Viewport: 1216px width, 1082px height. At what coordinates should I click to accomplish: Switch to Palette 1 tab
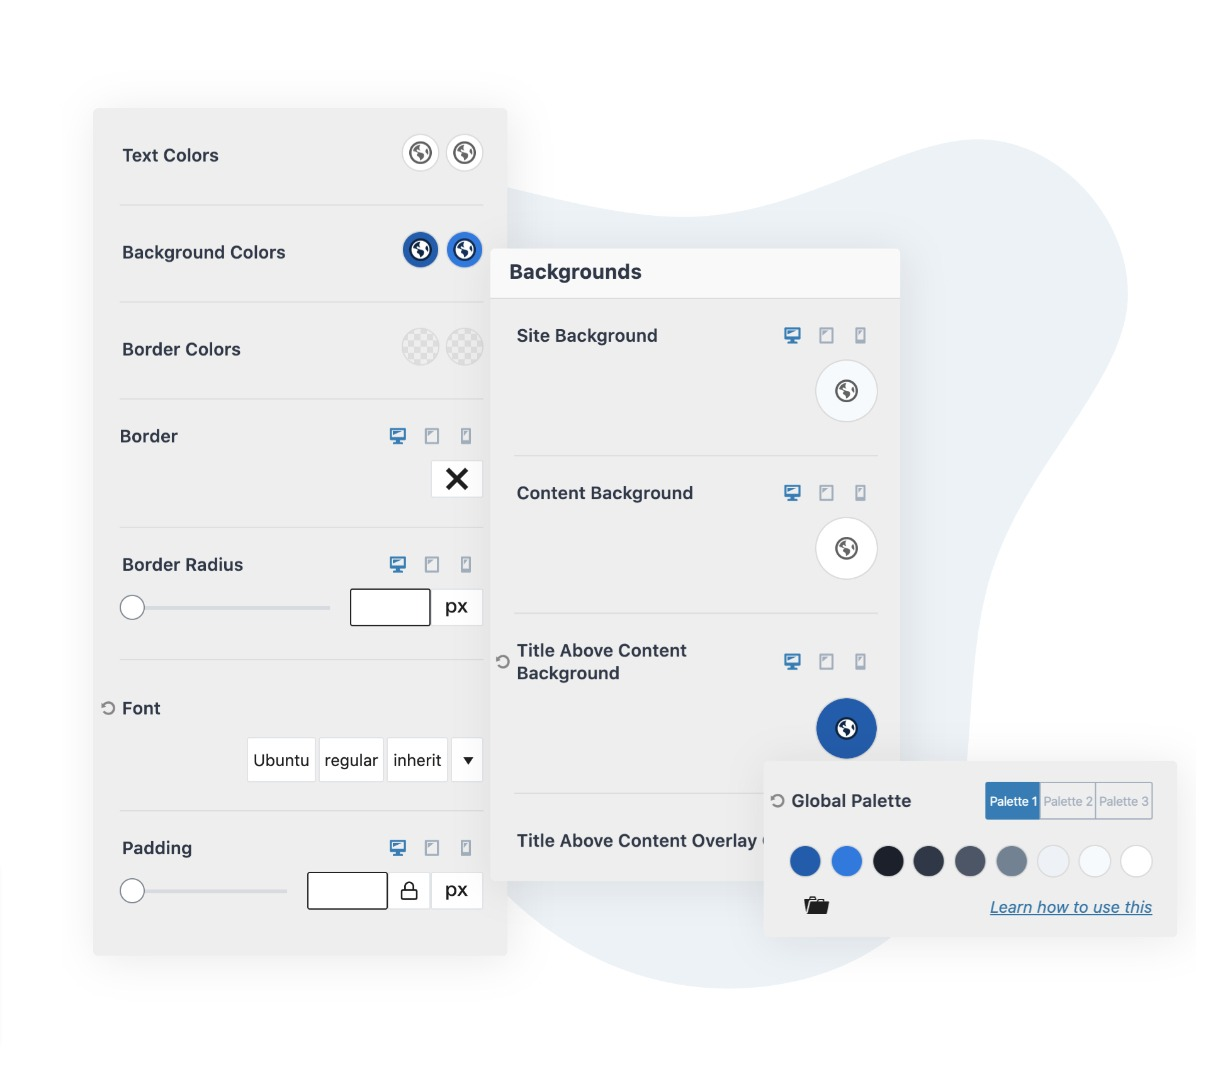point(1013,801)
